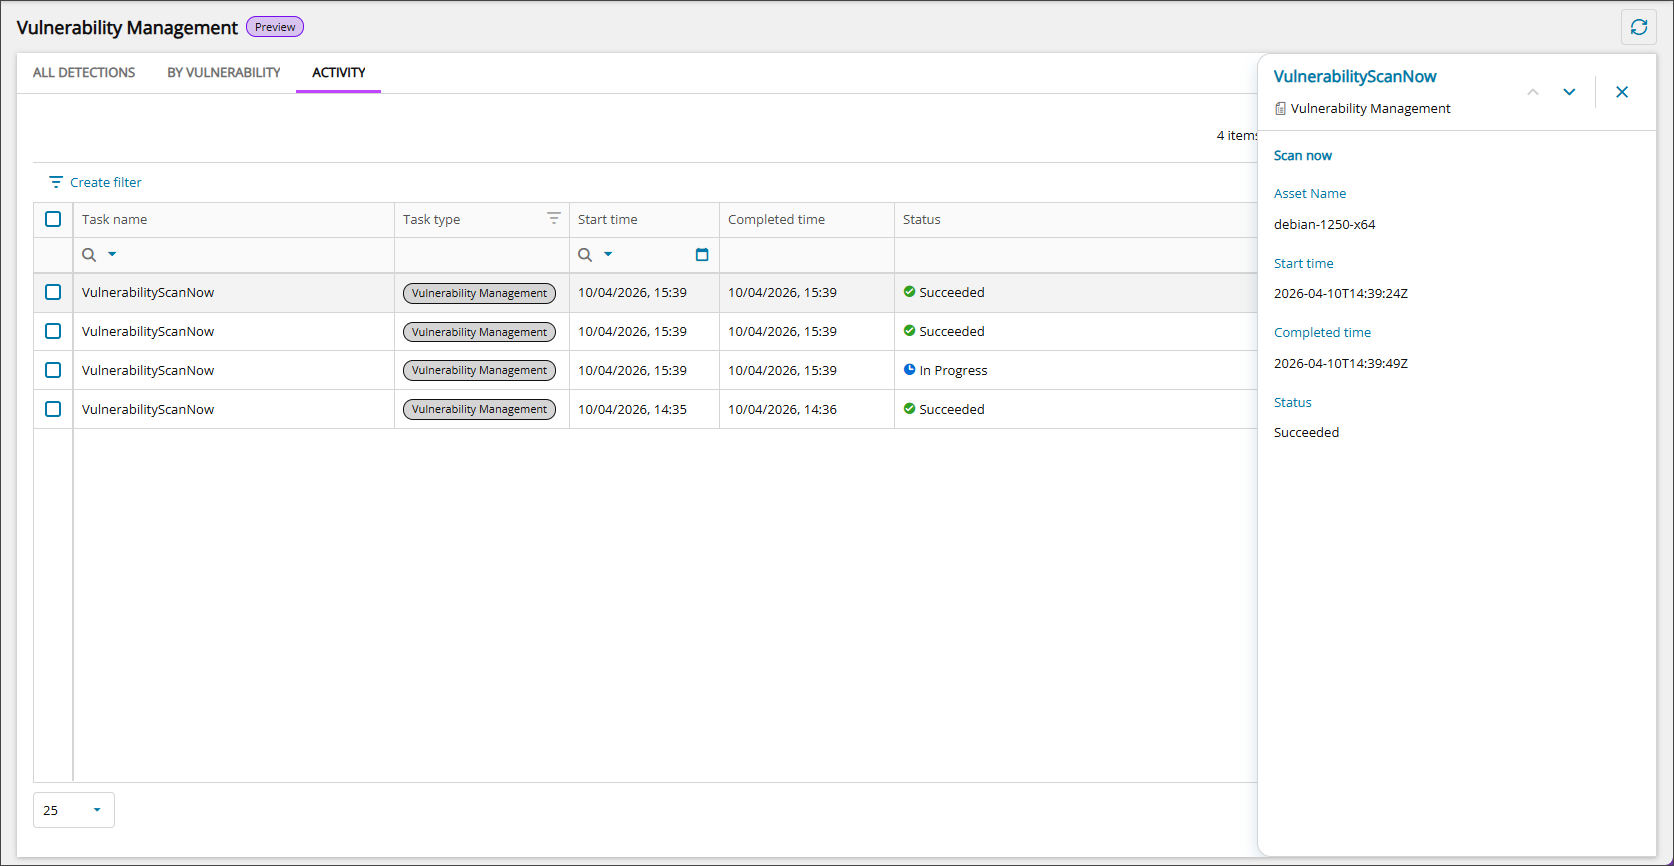
Task: Switch to the By Vulnerability tab
Action: pyautogui.click(x=223, y=73)
